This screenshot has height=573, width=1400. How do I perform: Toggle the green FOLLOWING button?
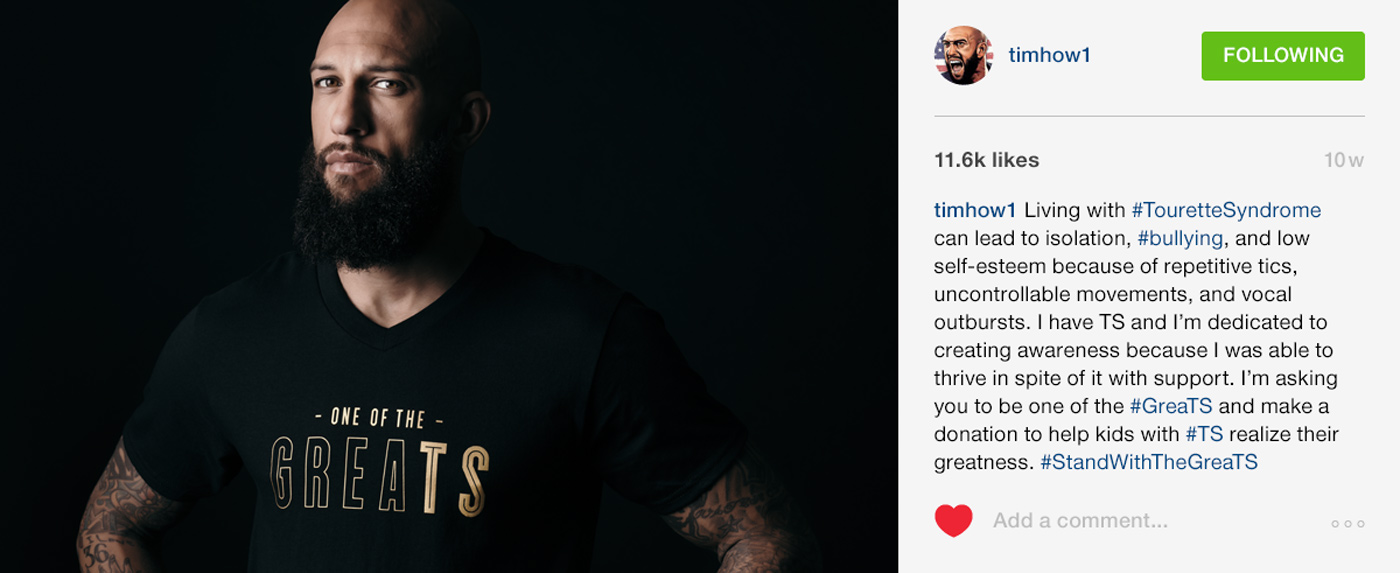(1283, 56)
